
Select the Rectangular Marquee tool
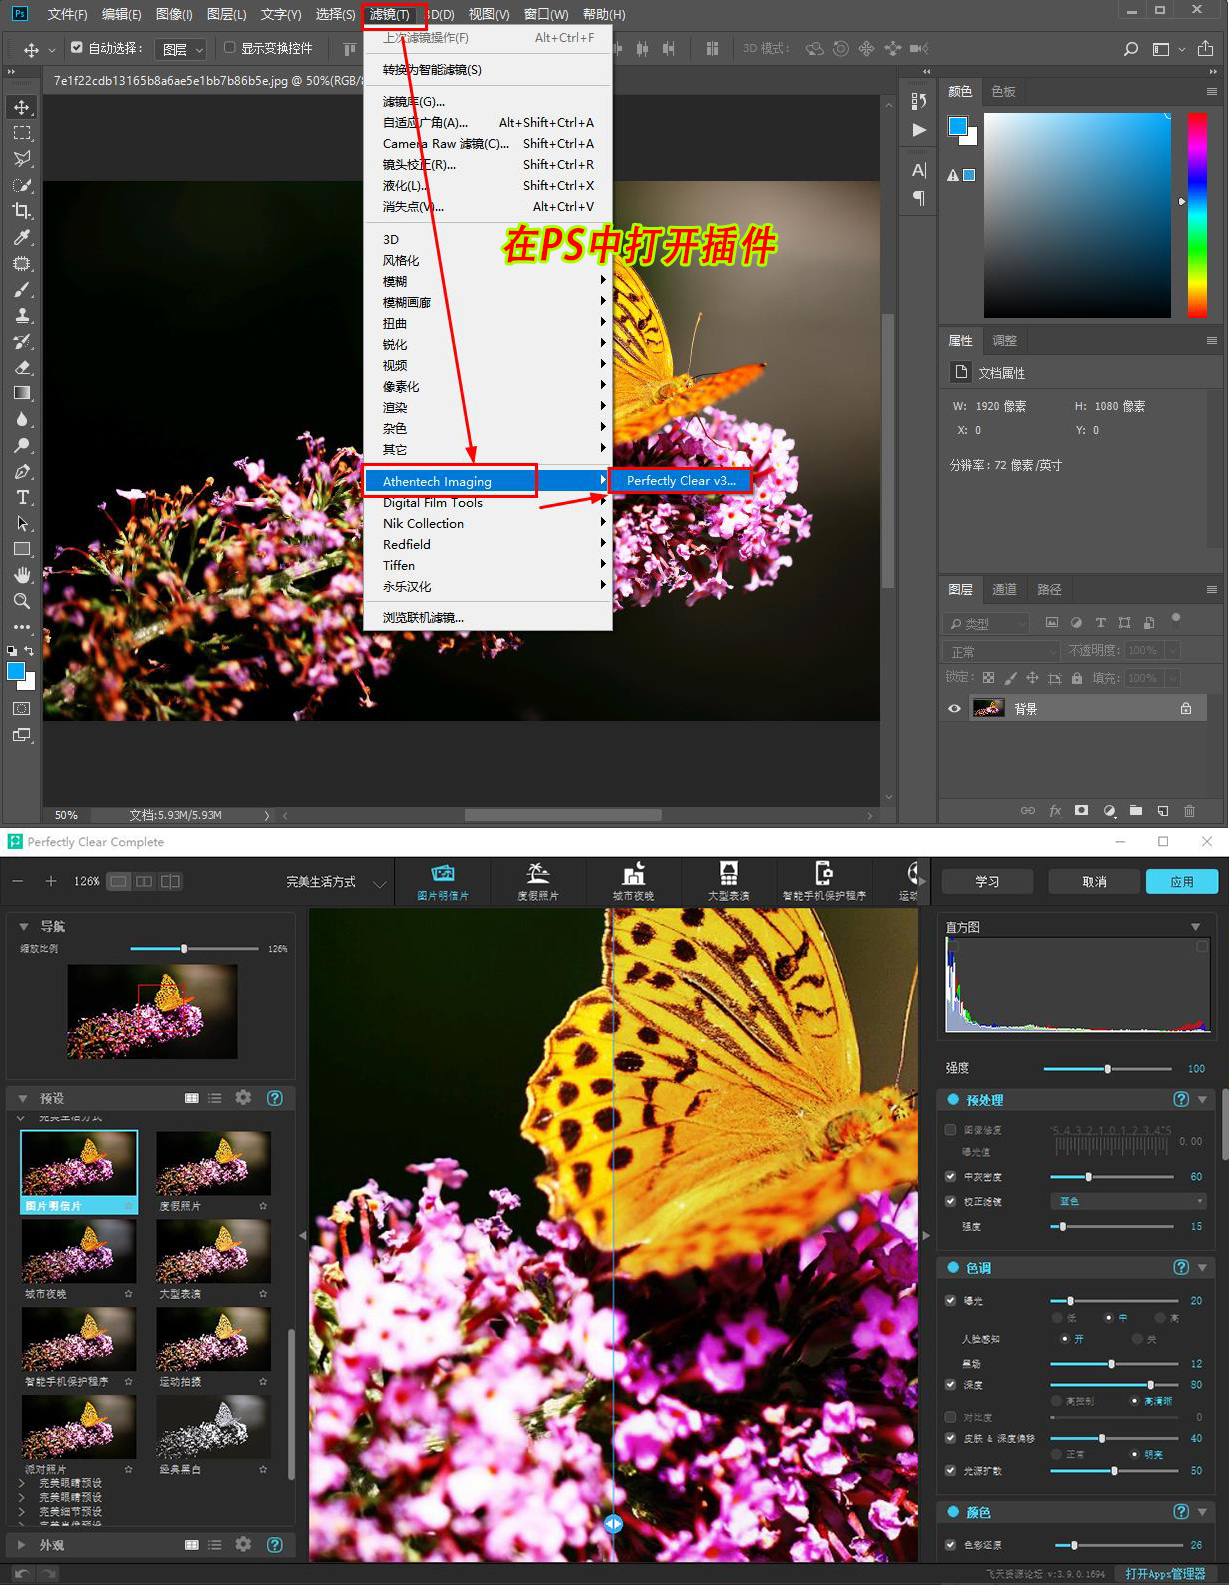(x=22, y=133)
